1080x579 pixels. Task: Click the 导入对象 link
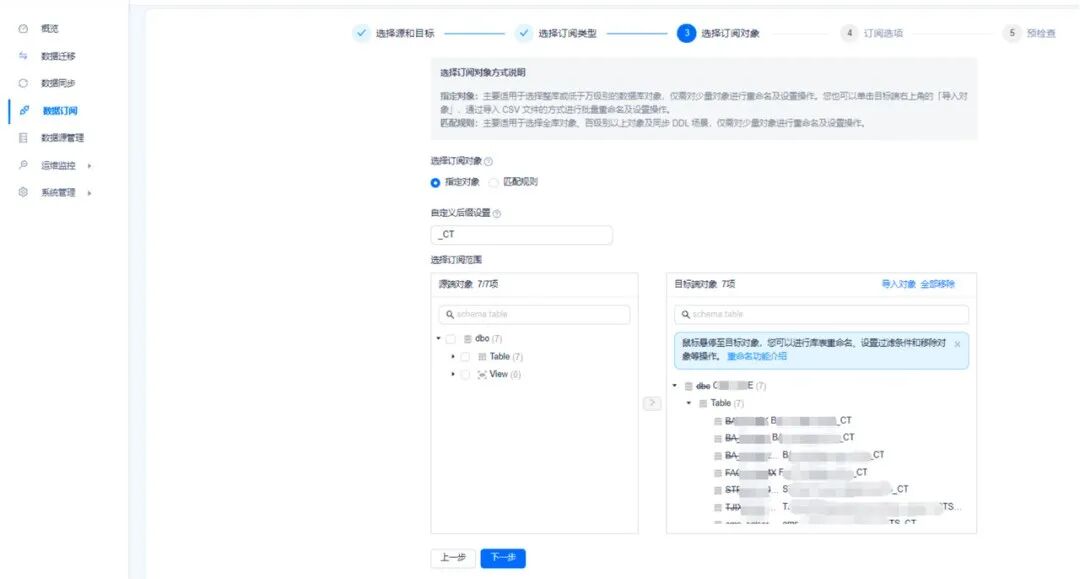point(899,284)
